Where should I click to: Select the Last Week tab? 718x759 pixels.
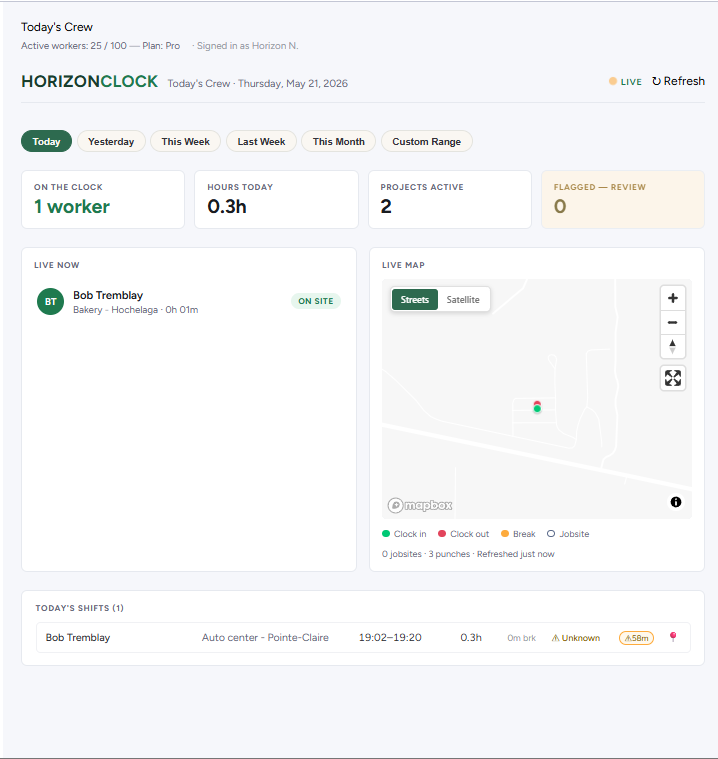[261, 141]
